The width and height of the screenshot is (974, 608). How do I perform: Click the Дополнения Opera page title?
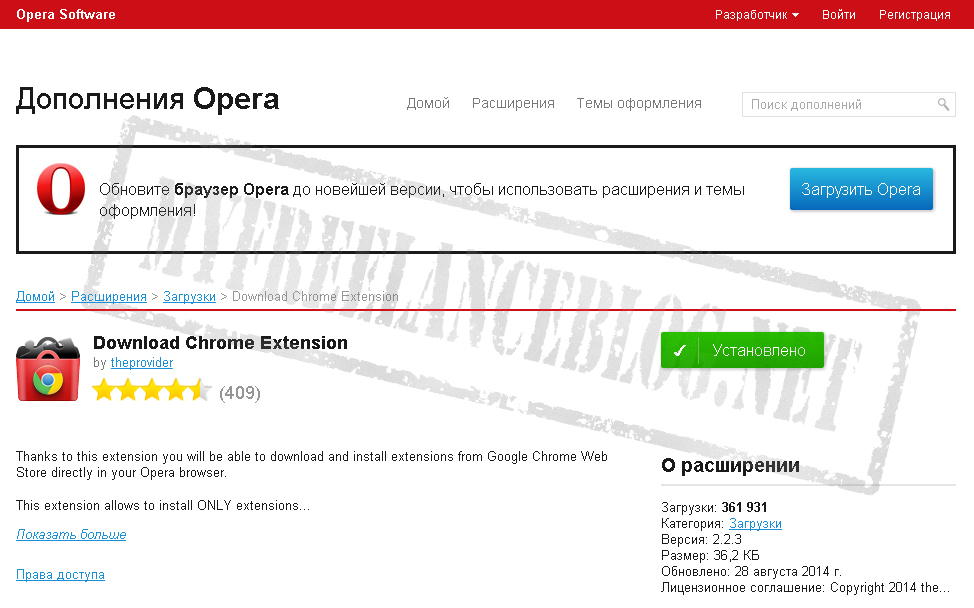(148, 99)
